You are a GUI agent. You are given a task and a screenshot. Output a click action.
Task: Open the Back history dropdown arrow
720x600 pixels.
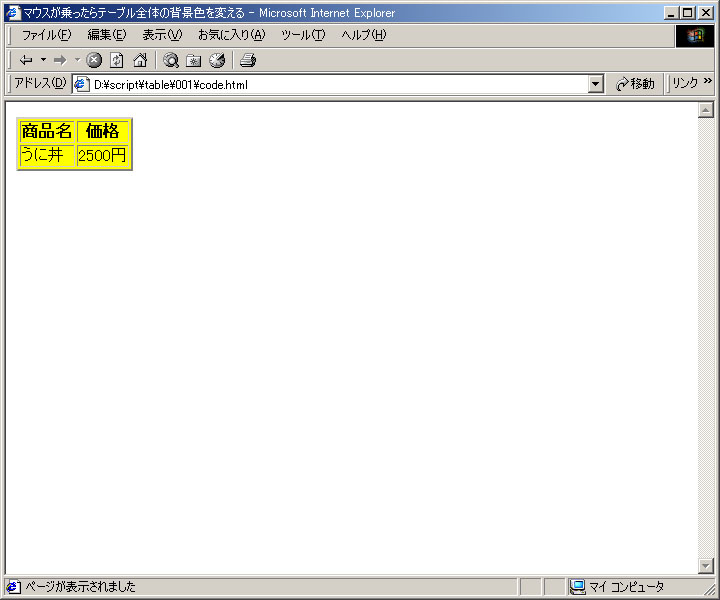[43, 60]
